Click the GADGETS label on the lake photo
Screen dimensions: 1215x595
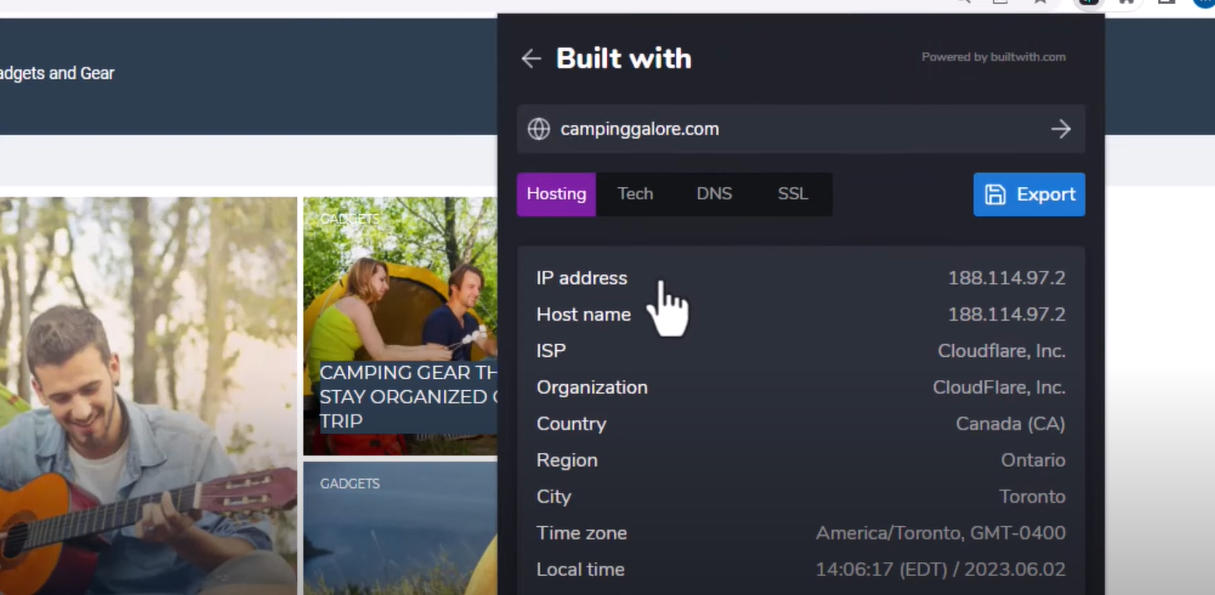click(x=350, y=484)
